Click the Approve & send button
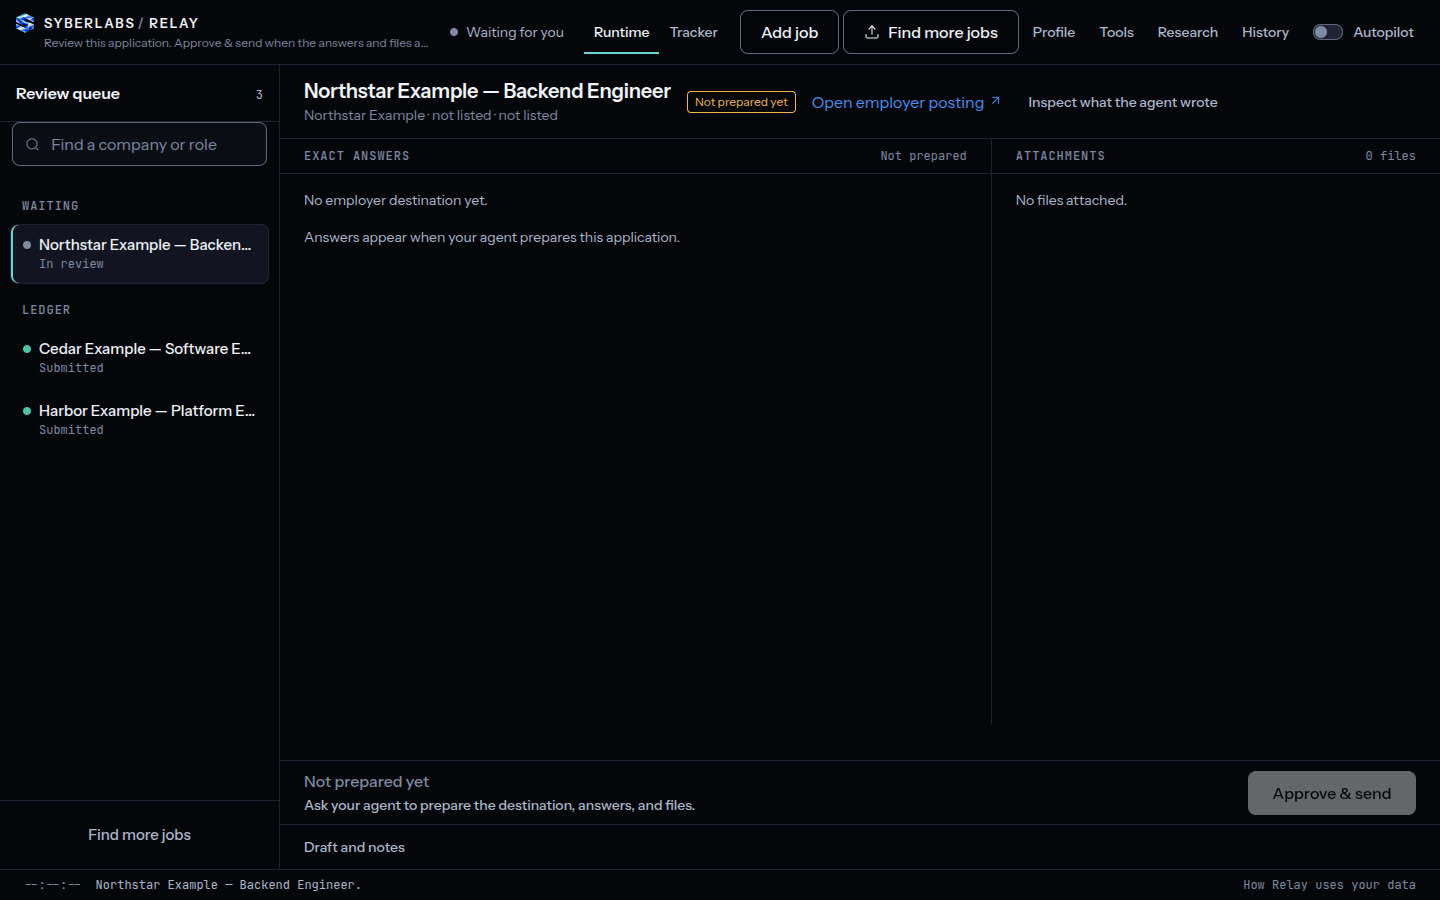Viewport: 1440px width, 900px height. [x=1332, y=793]
